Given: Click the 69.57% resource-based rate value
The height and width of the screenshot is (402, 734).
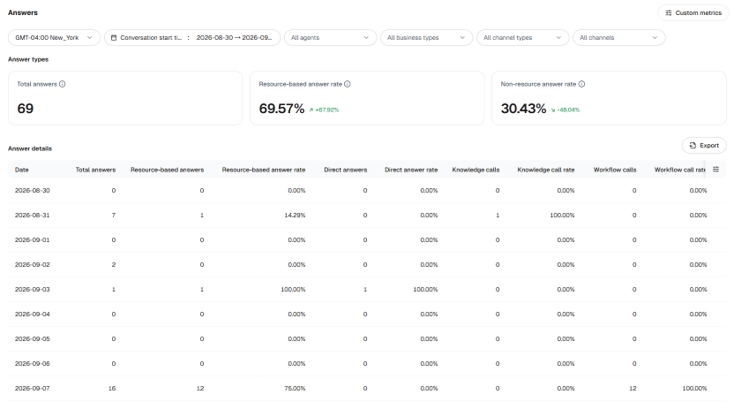Looking at the screenshot, I should pyautogui.click(x=281, y=109).
